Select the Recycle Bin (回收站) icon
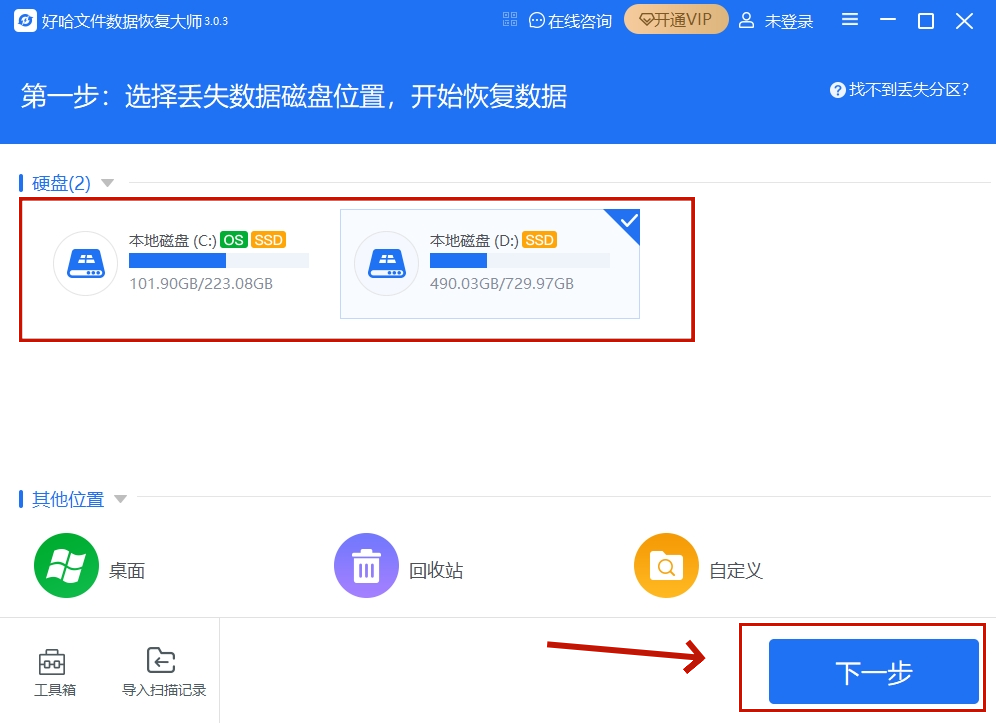Image resolution: width=996 pixels, height=723 pixels. [x=366, y=565]
